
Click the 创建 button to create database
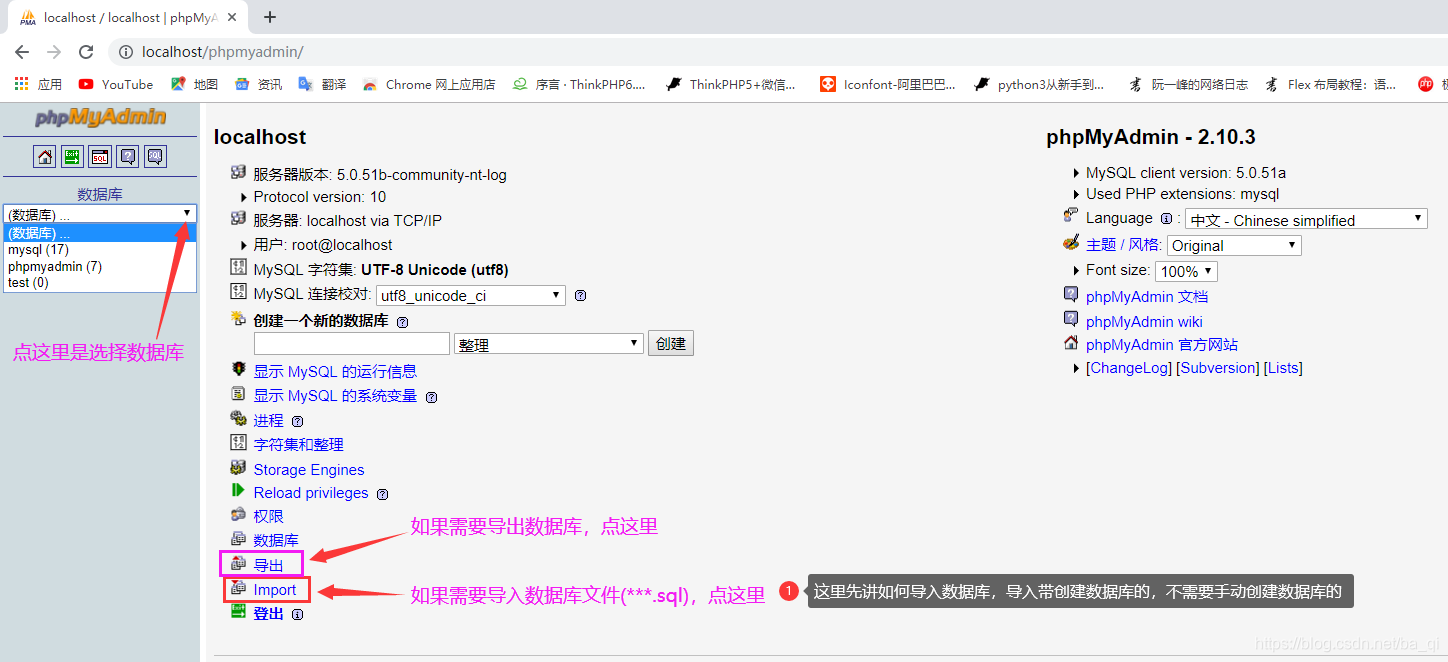[x=670, y=343]
